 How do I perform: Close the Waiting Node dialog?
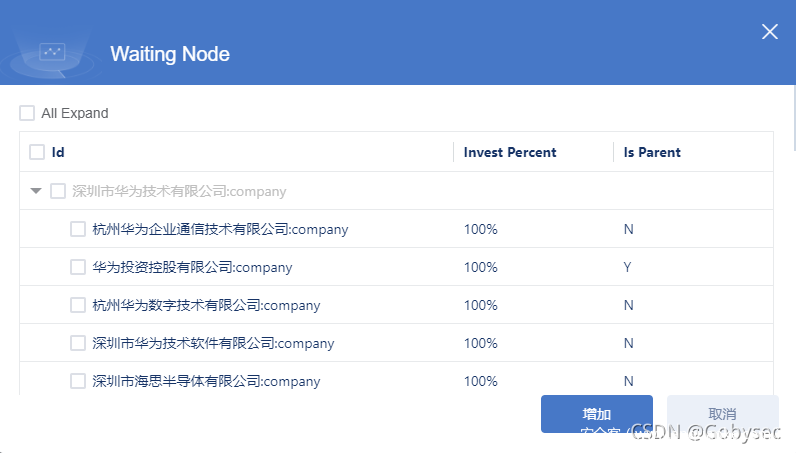click(x=769, y=32)
